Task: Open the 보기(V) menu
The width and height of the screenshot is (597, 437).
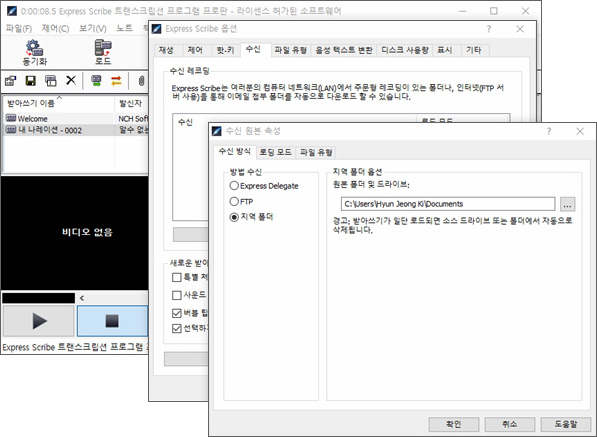Action: pos(93,29)
